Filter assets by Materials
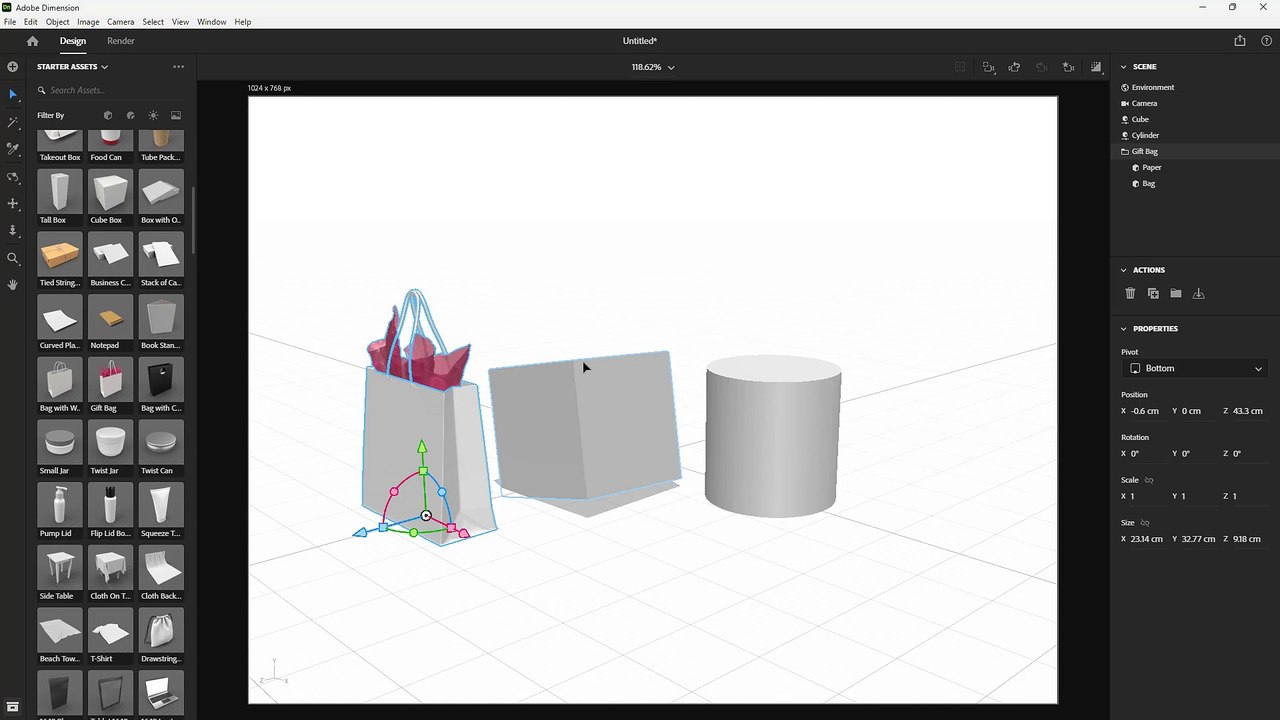This screenshot has width=1280, height=720. [x=130, y=115]
